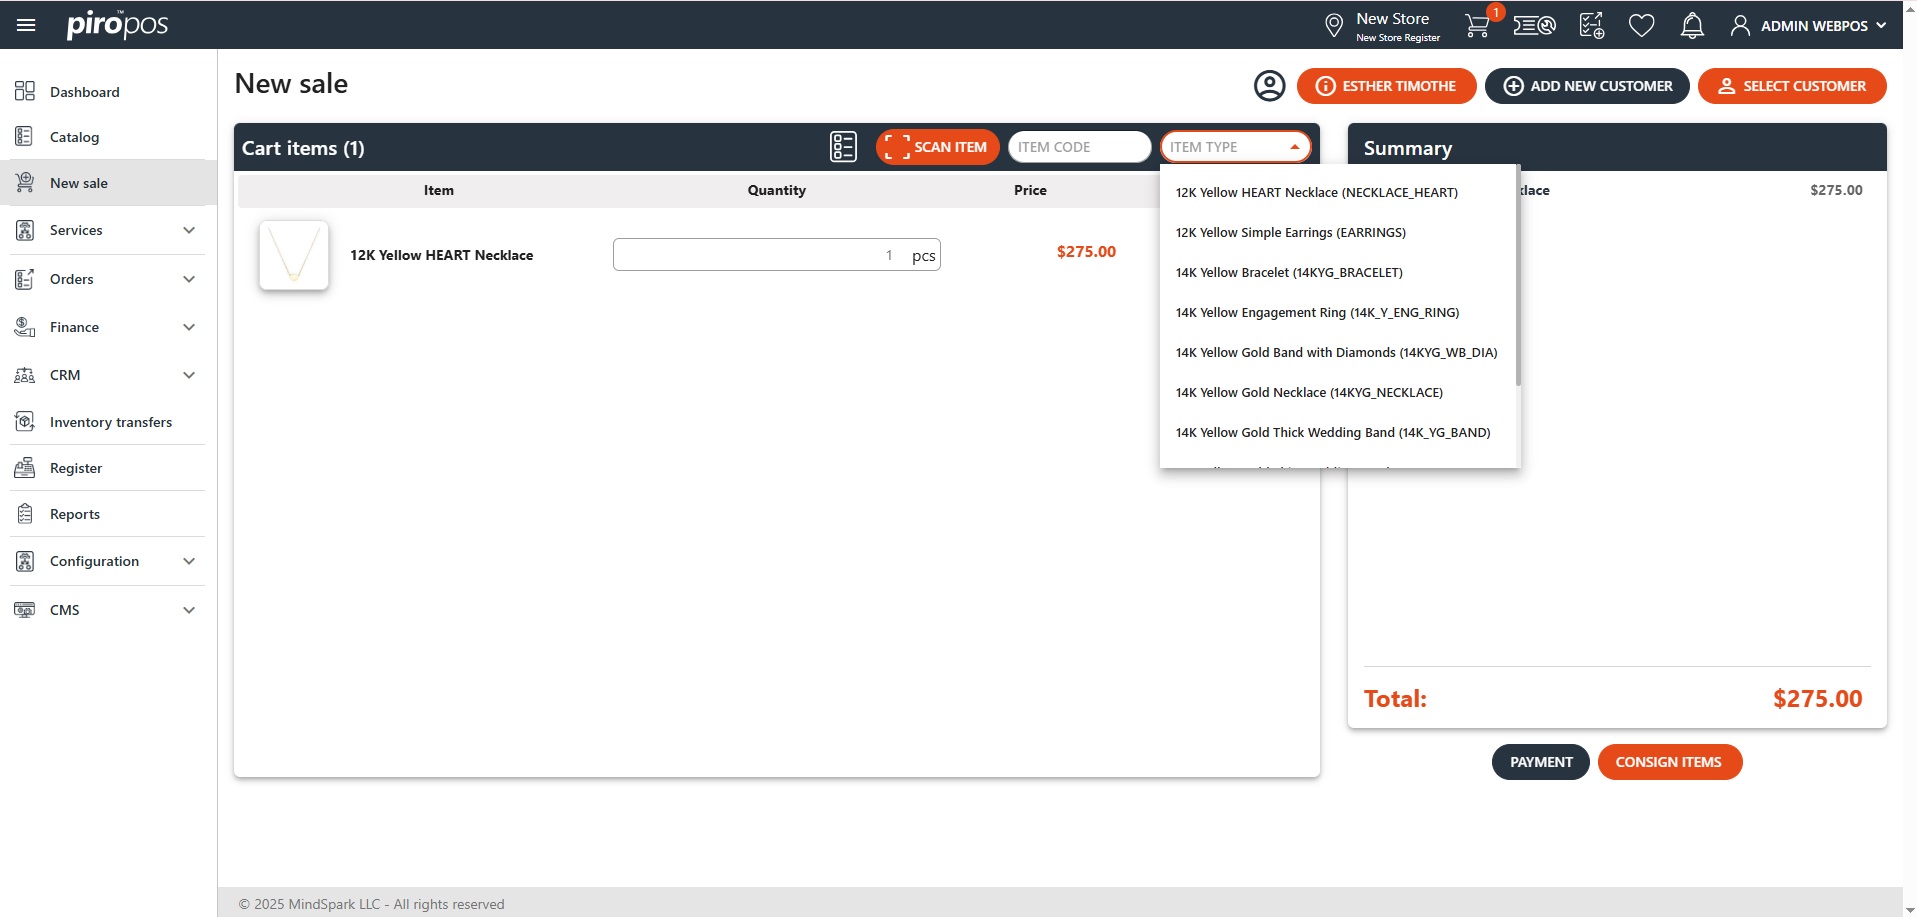The width and height of the screenshot is (1917, 917).
Task: Open the notifications bell icon
Action: coord(1692,26)
